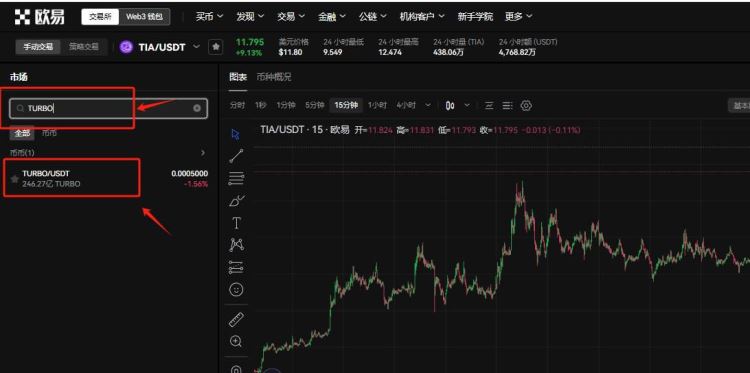The image size is (750, 373).
Task: Select the 15分钟 interval
Action: pyautogui.click(x=346, y=105)
